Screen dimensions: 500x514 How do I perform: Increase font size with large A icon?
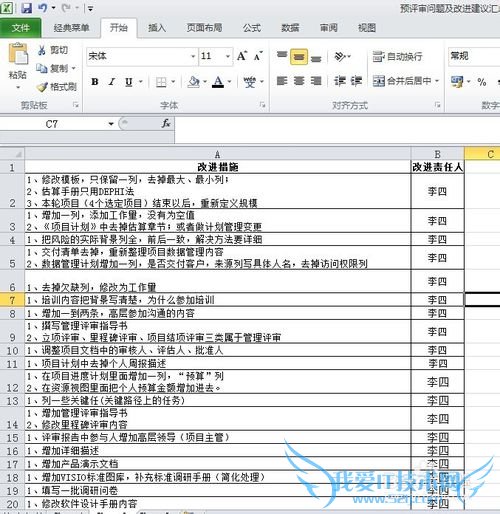(x=242, y=56)
